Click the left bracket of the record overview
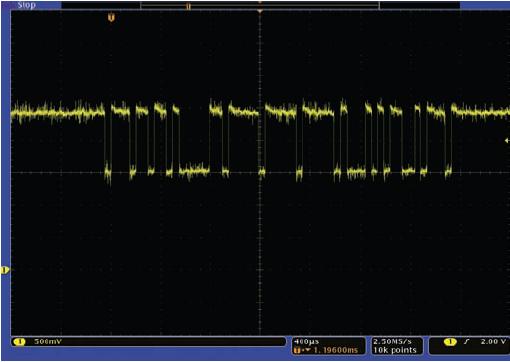Viewport: 510px width, 362px height. click(x=141, y=5)
